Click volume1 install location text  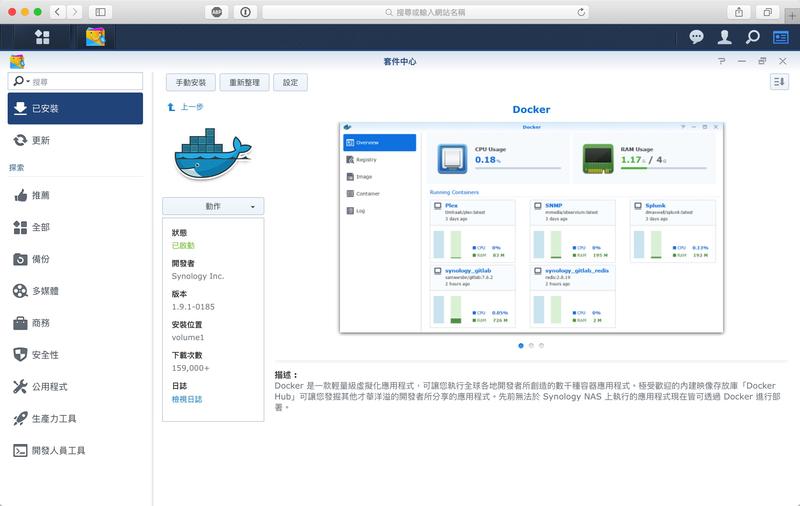pos(188,337)
